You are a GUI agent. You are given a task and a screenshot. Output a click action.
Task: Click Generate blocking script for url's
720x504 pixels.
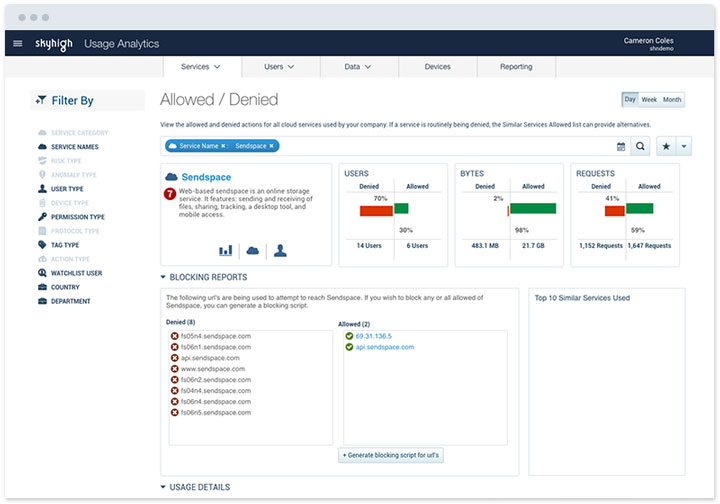point(391,455)
